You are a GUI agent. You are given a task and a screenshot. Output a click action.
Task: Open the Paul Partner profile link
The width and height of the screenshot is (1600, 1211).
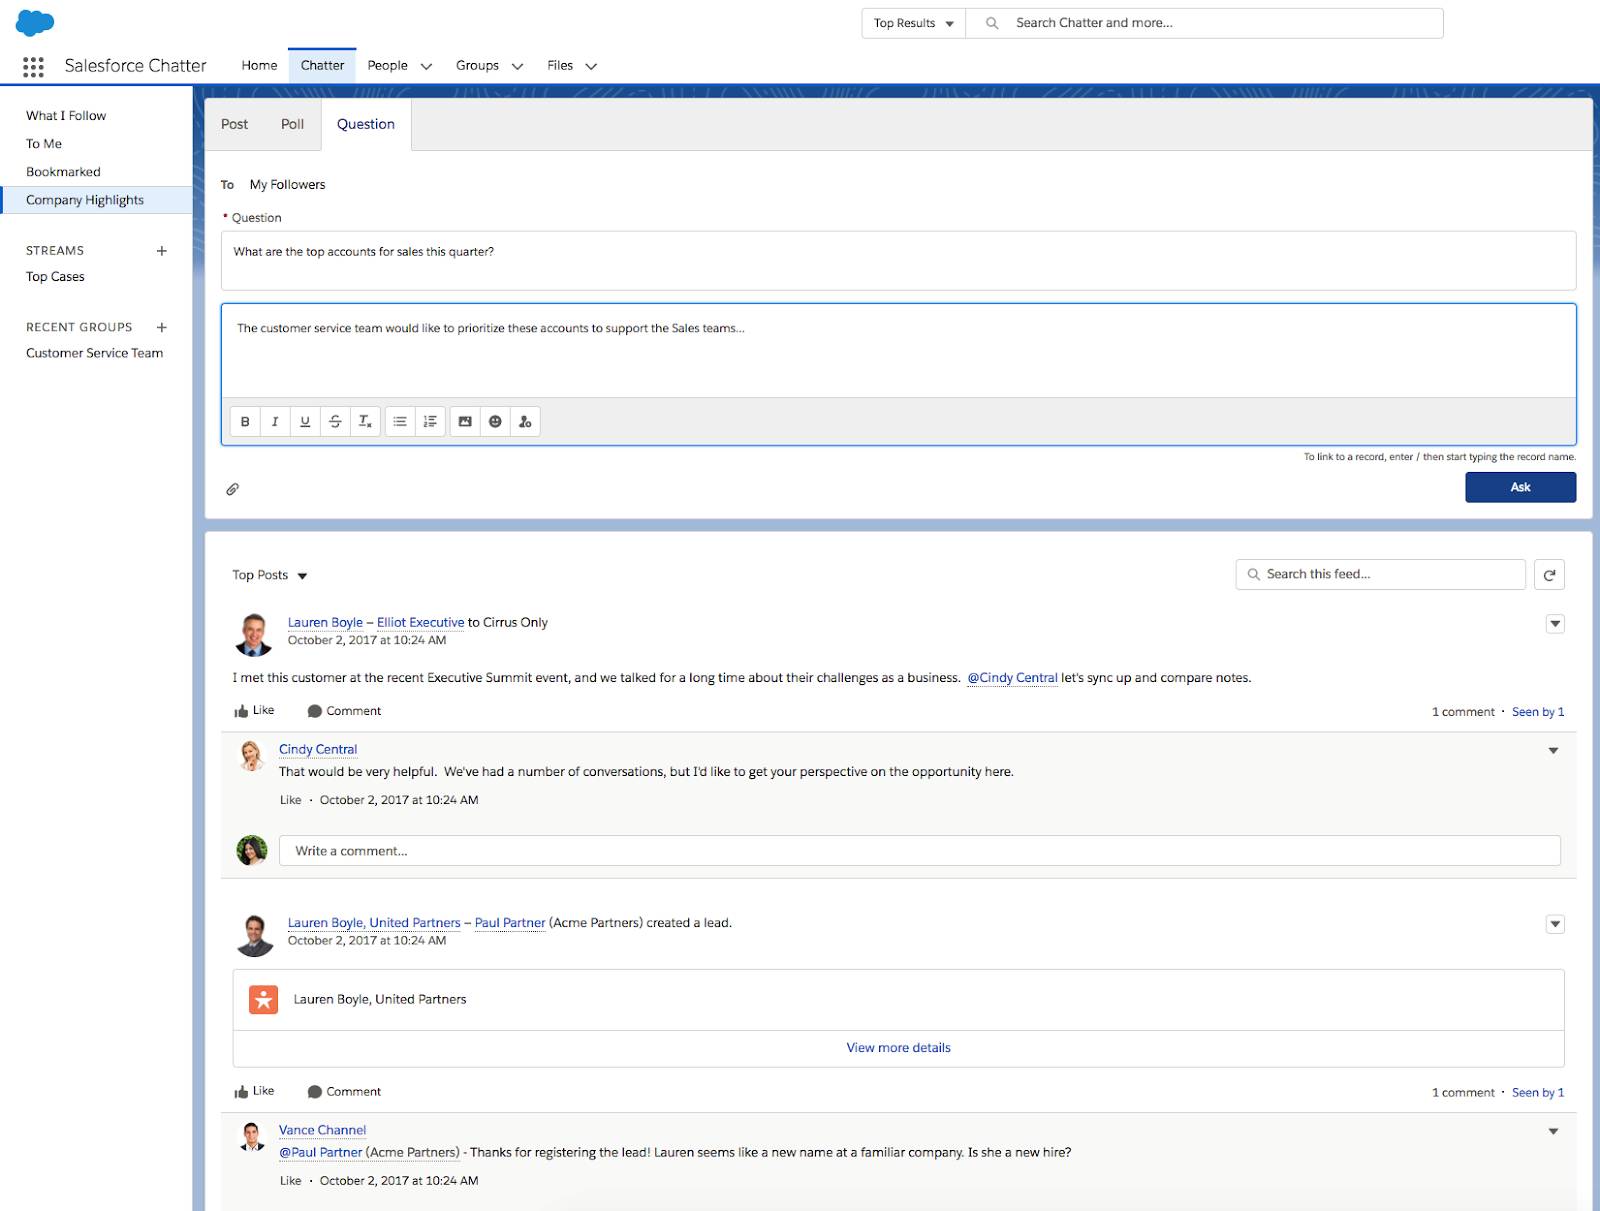click(x=510, y=923)
